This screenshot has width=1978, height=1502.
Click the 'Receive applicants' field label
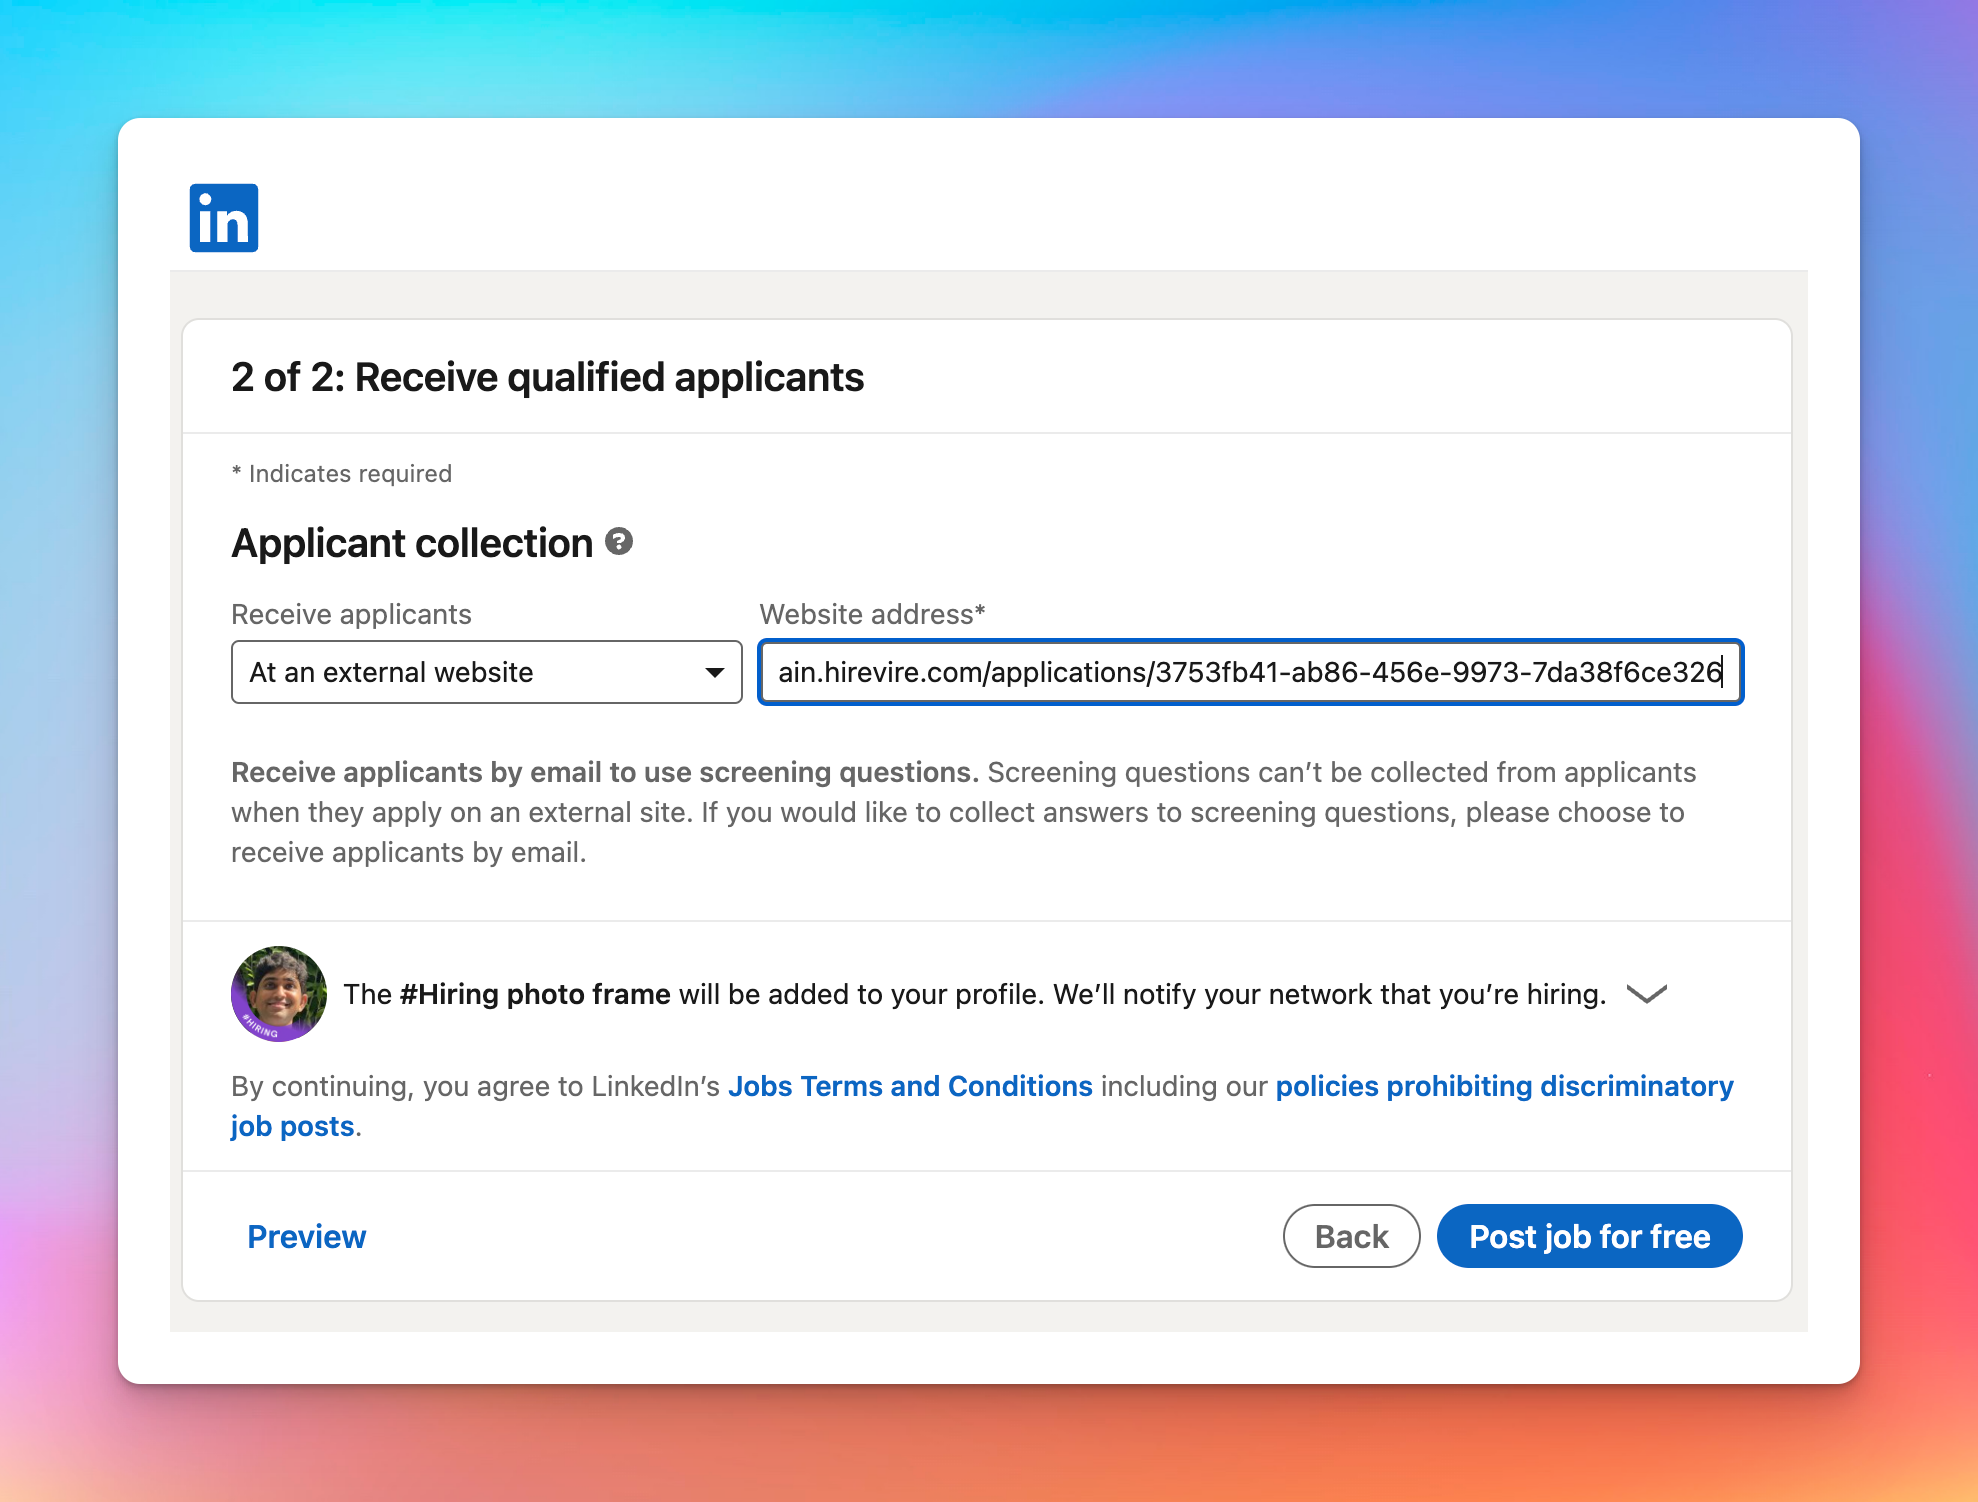point(351,614)
